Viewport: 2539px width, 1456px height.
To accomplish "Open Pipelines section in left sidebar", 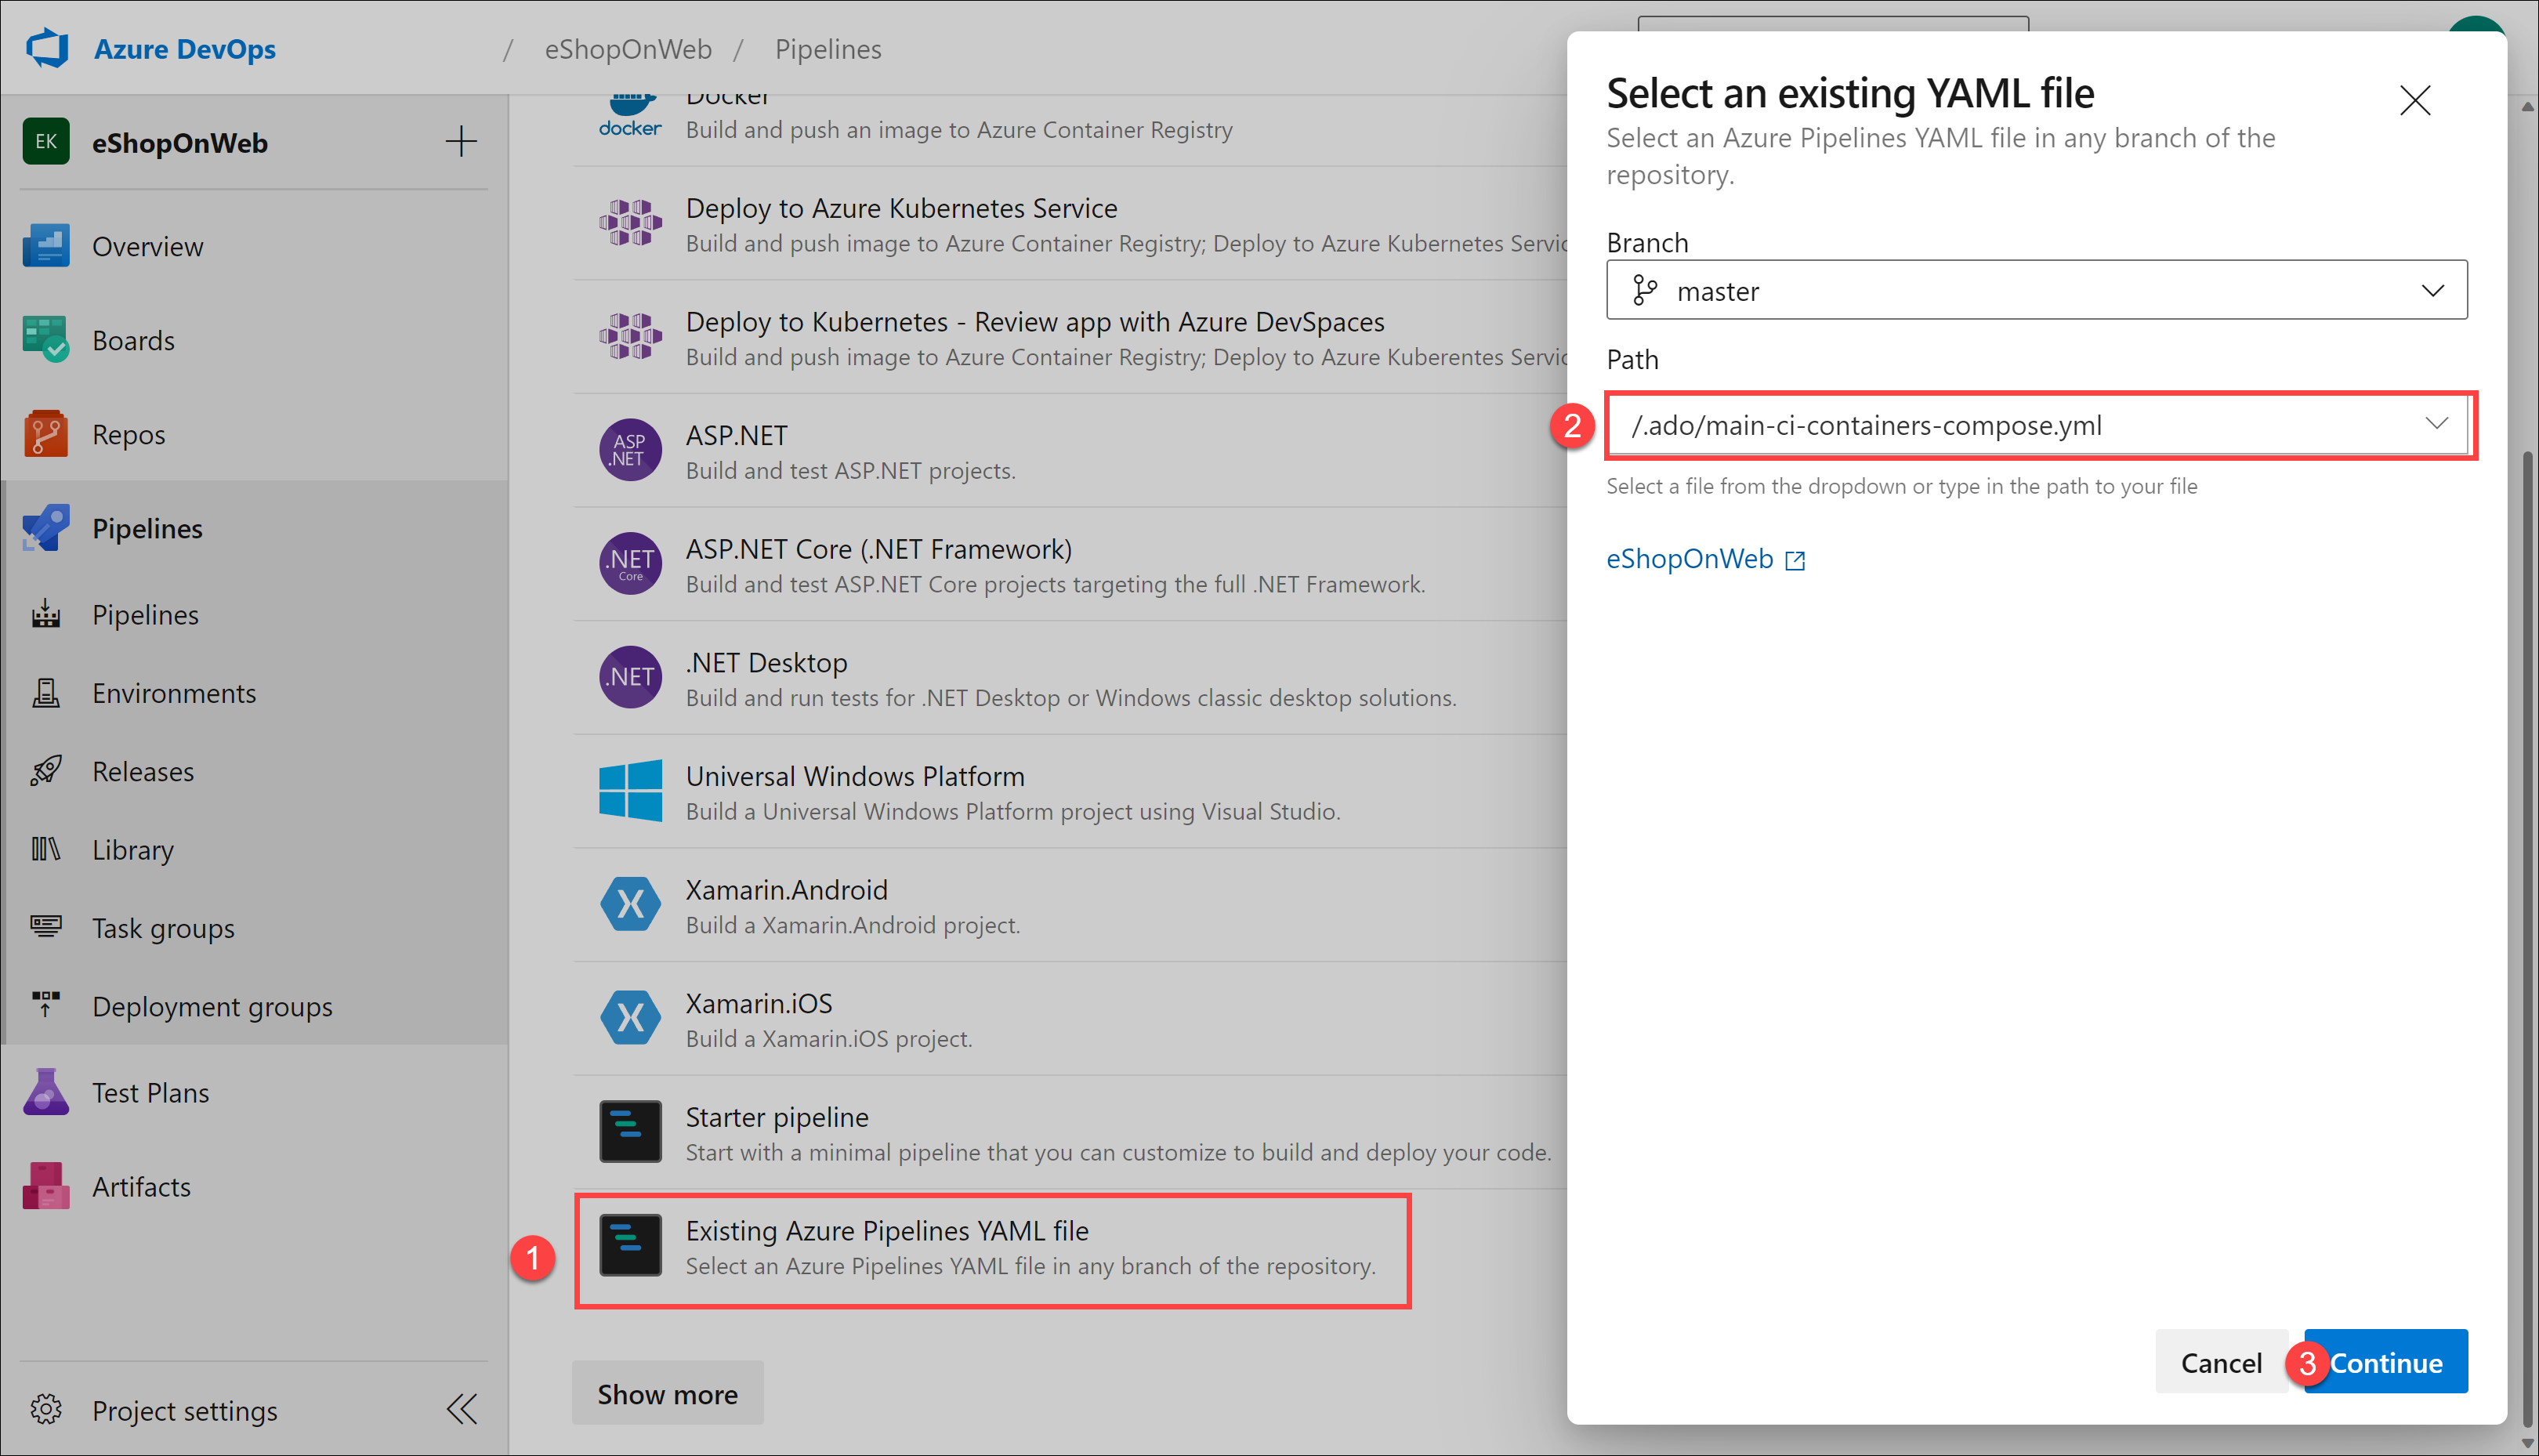I will (148, 527).
